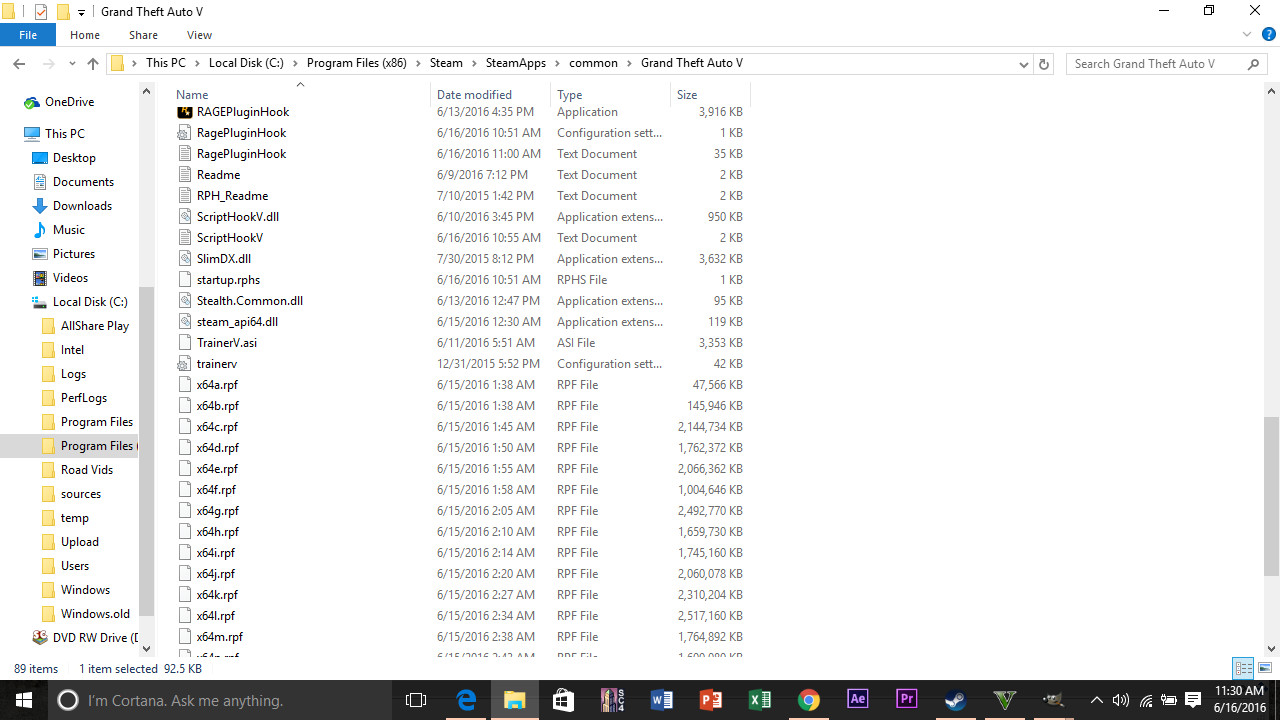1280x720 pixels.
Task: Switch to the View ribbon tab
Action: click(x=199, y=35)
